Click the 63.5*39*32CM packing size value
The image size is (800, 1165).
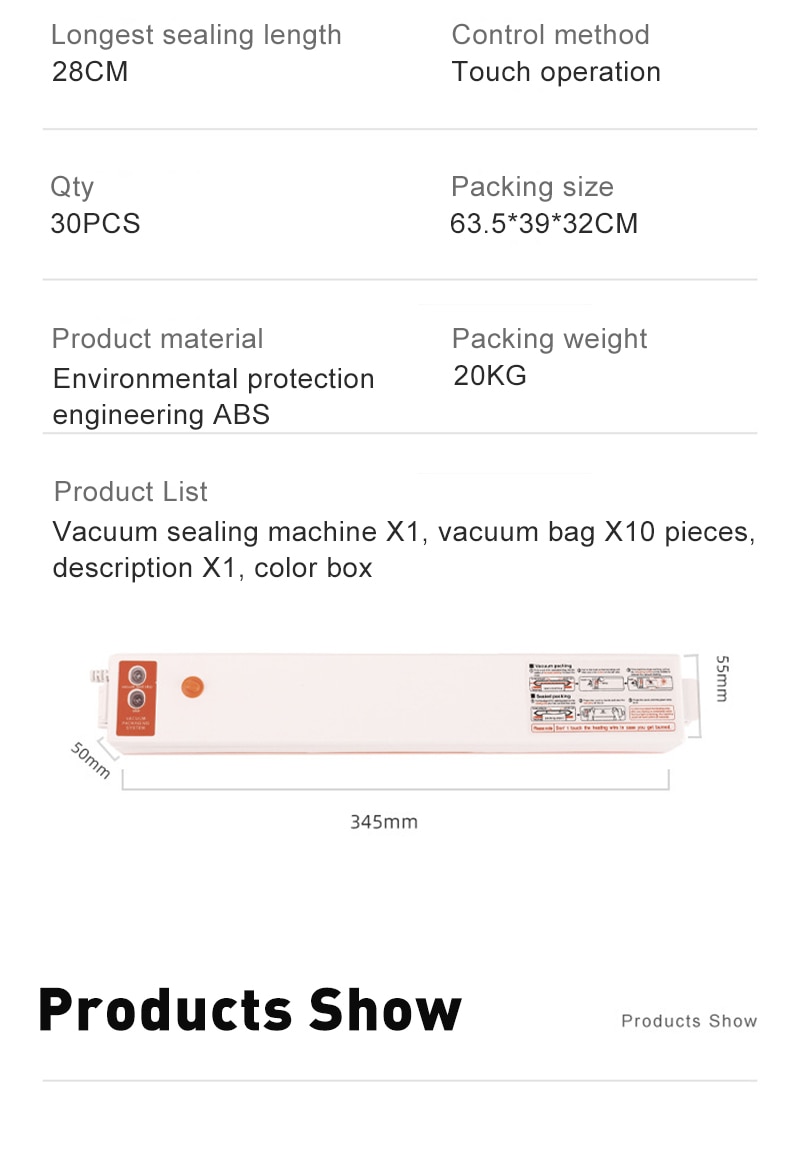(x=544, y=224)
